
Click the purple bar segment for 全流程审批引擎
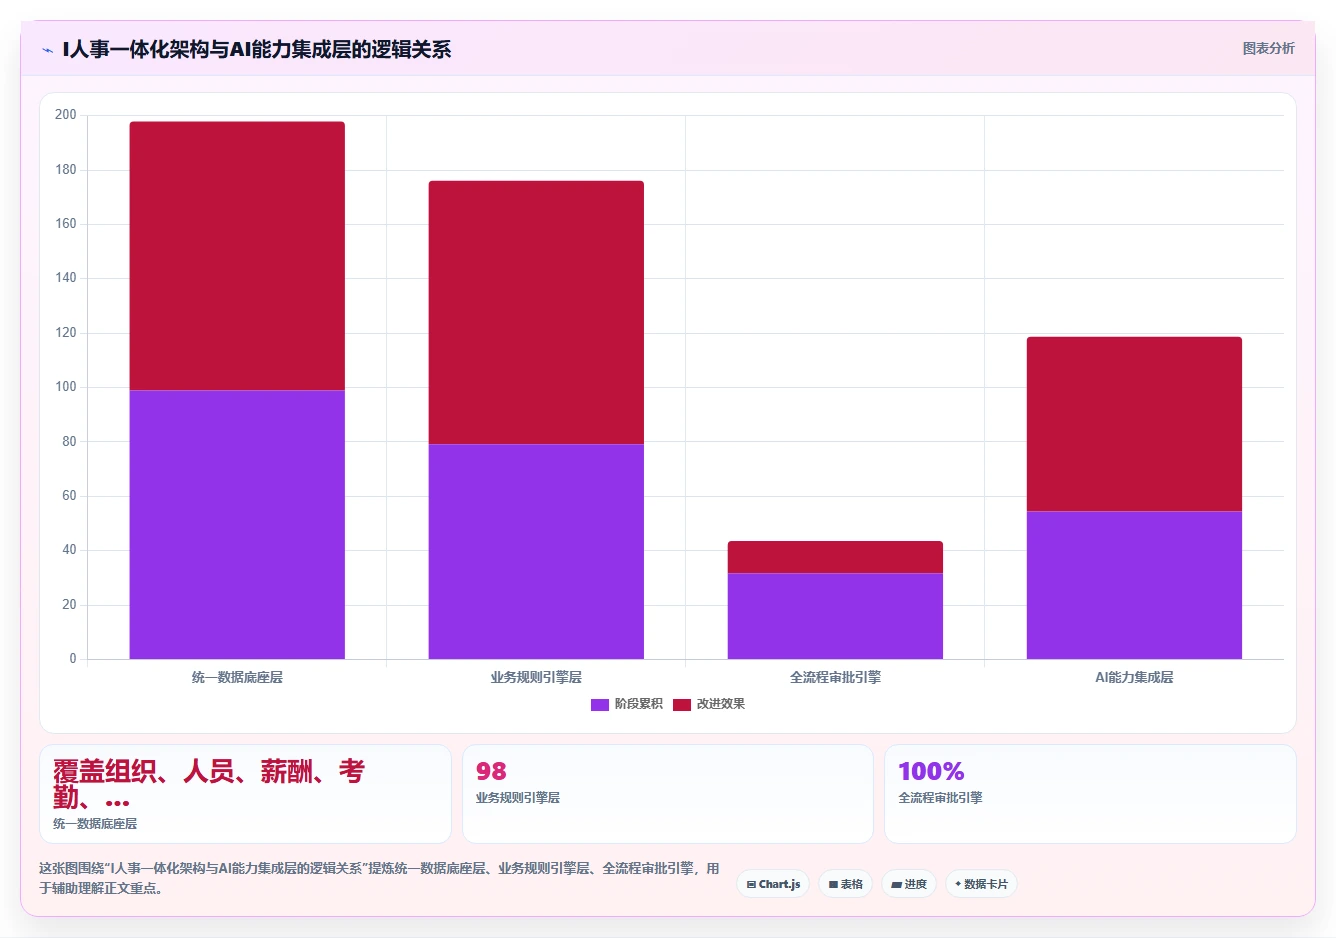(835, 616)
